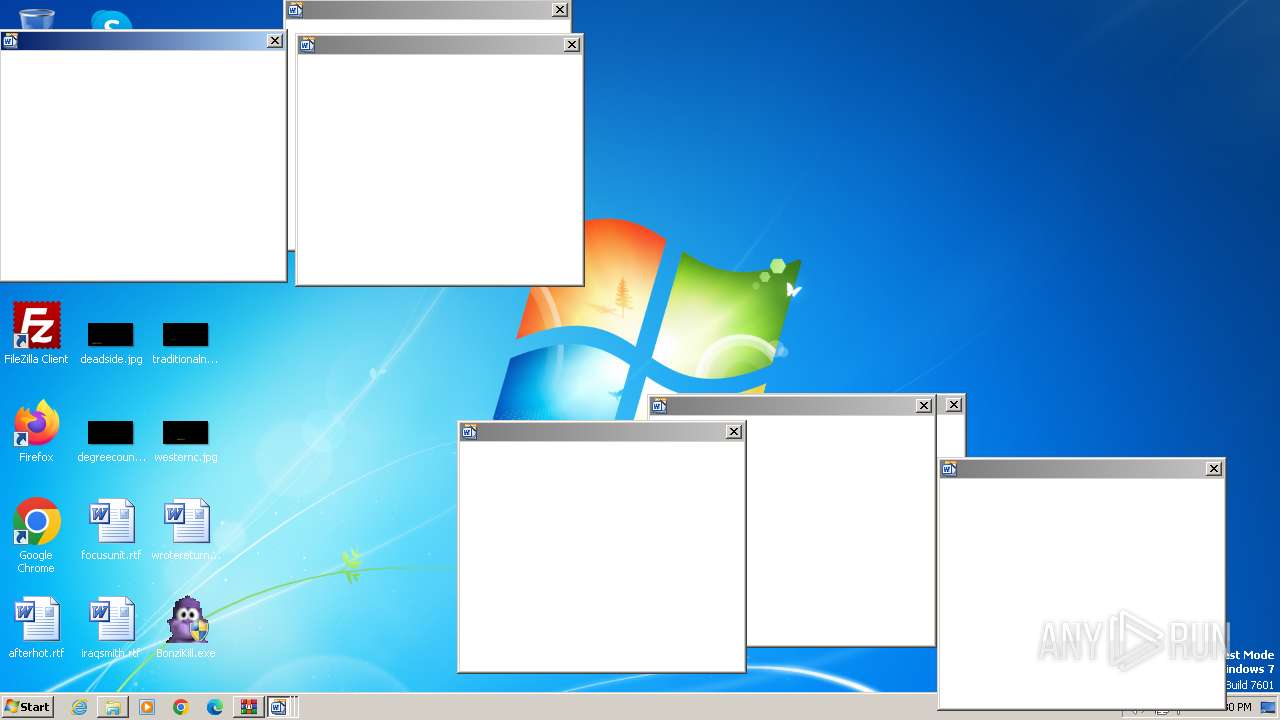1280x720 pixels.
Task: Click the iraqsmith.rtf file name label
Action: pyautogui.click(x=111, y=653)
